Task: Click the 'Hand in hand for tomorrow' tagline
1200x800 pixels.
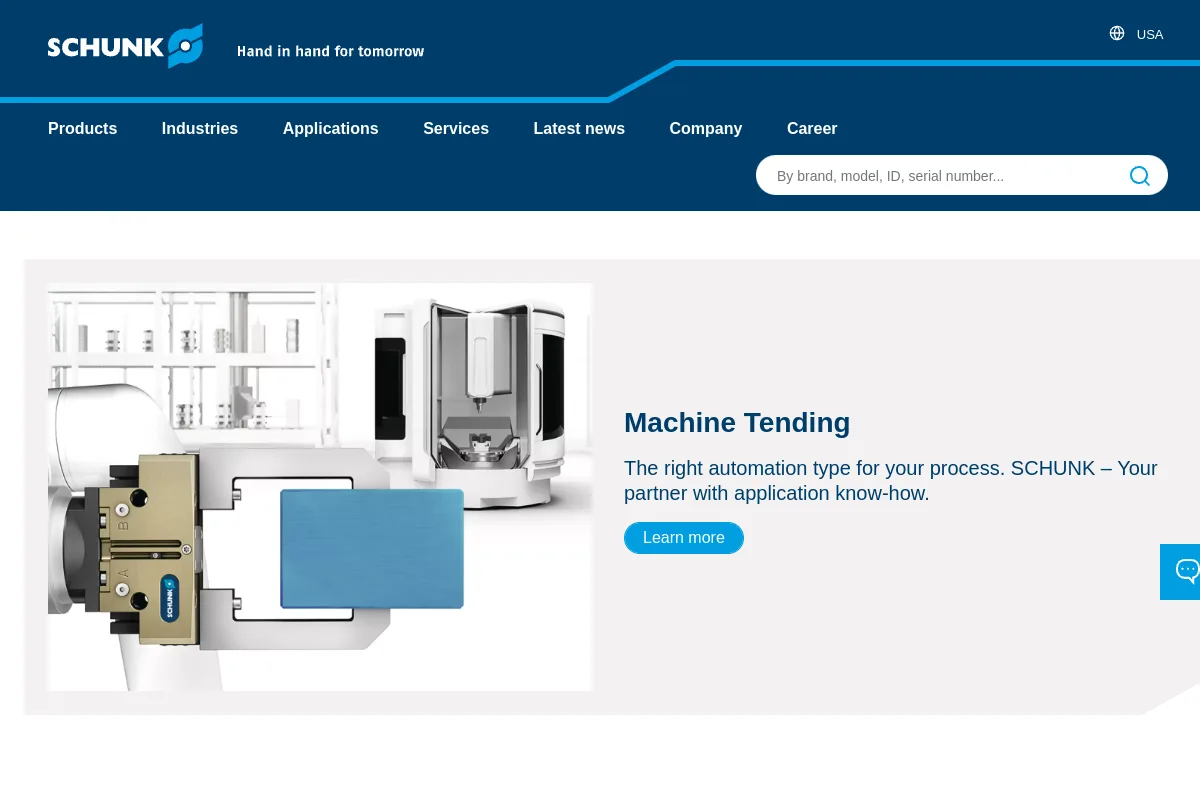Action: pyautogui.click(x=331, y=51)
